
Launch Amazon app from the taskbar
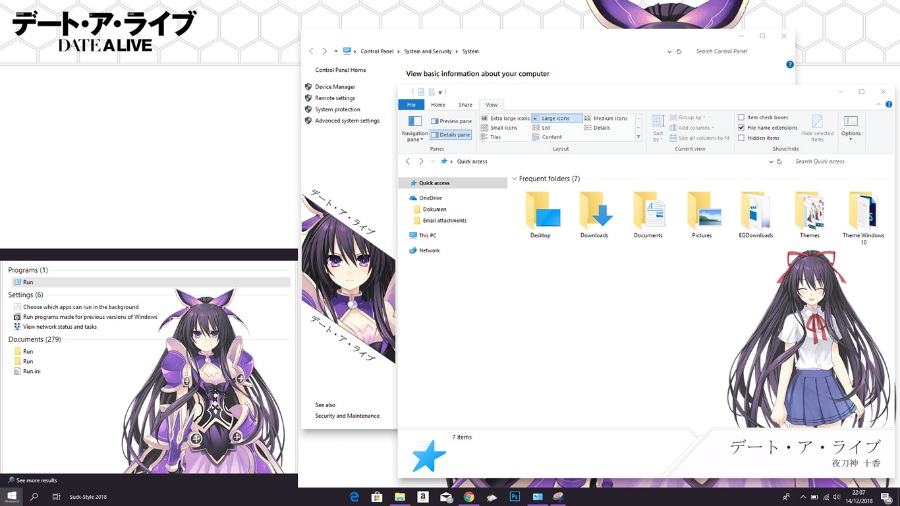pos(423,497)
